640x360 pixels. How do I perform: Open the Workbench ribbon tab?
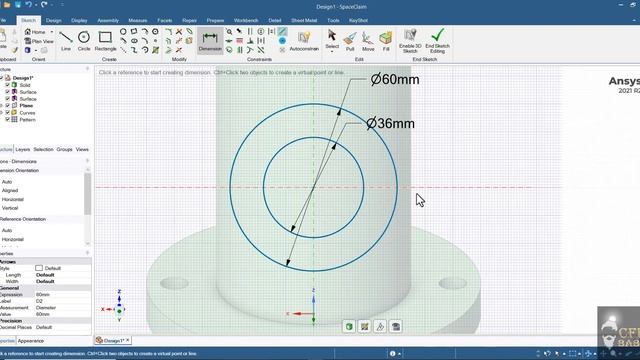tap(246, 20)
